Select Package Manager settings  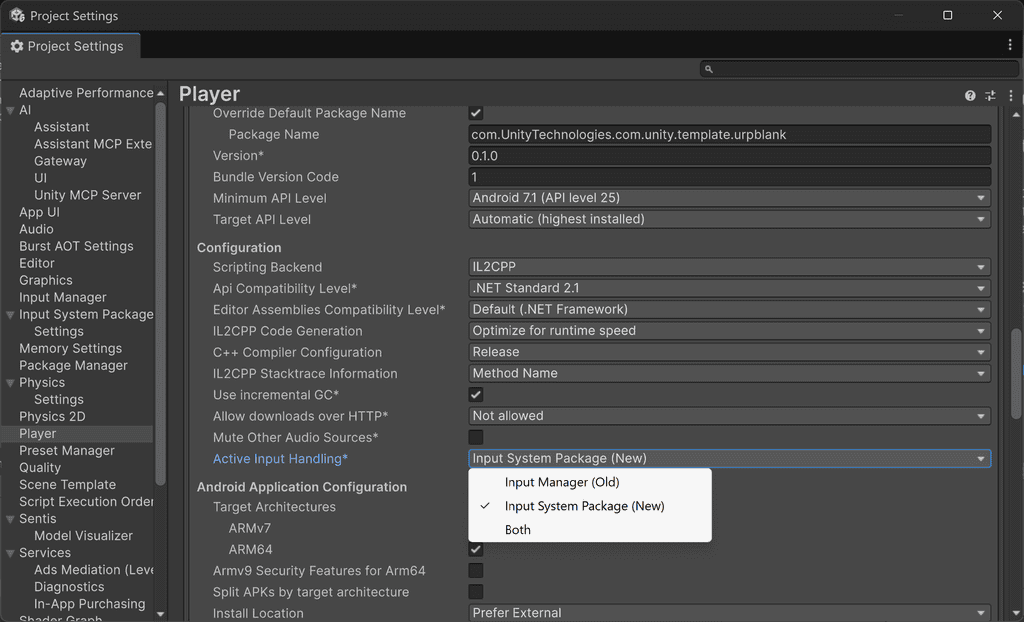pyautogui.click(x=73, y=365)
